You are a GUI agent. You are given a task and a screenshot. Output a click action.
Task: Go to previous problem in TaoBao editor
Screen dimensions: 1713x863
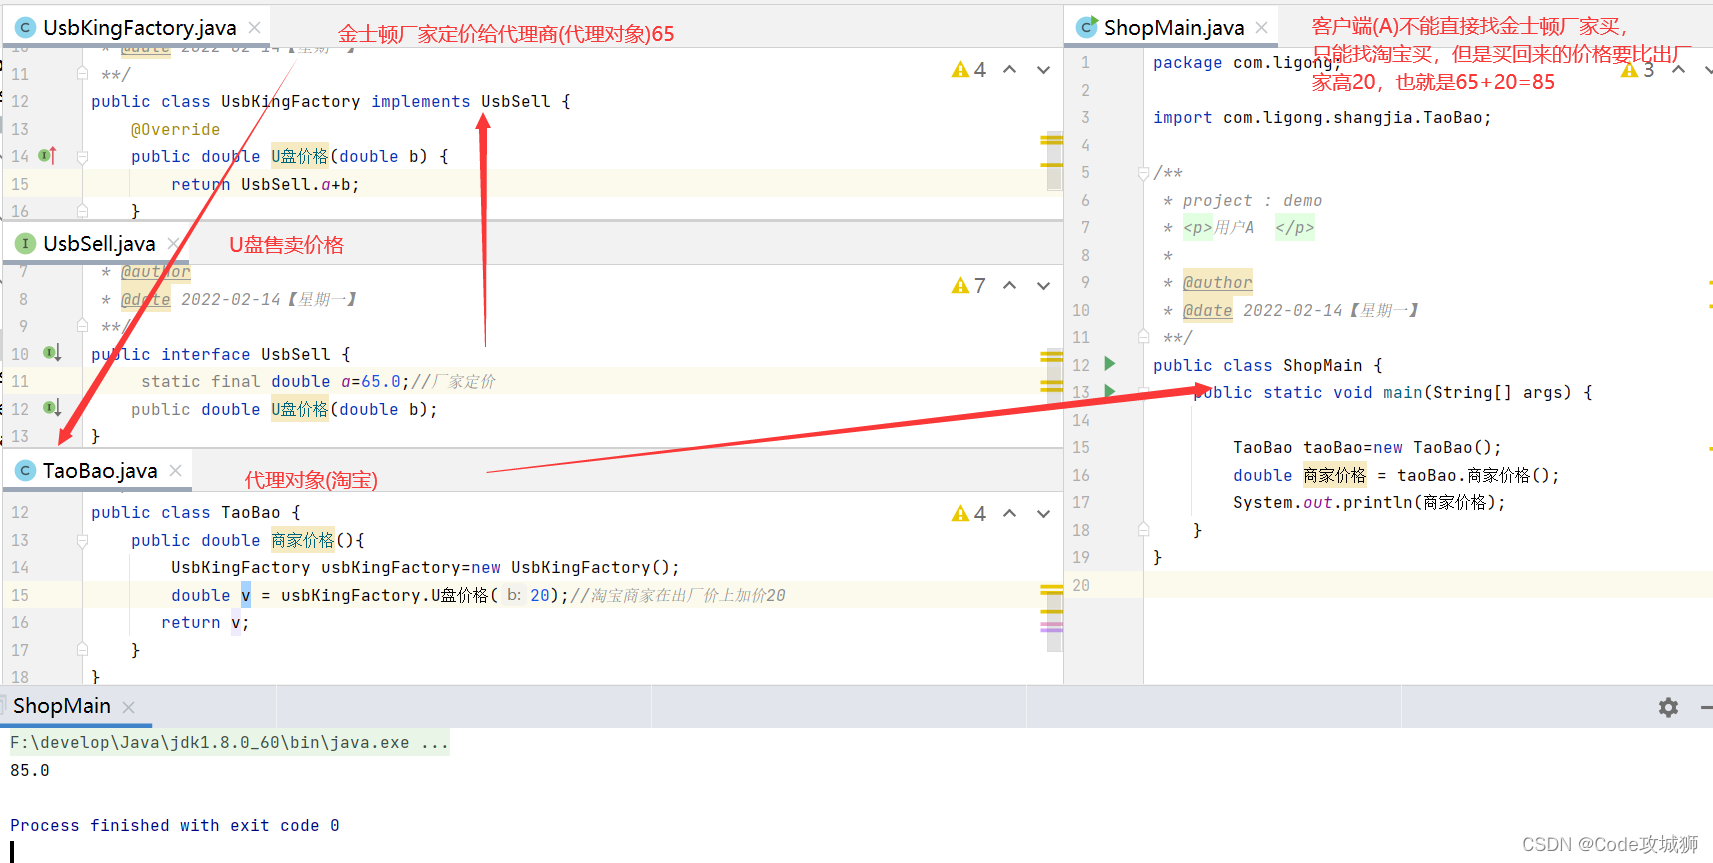1010,513
